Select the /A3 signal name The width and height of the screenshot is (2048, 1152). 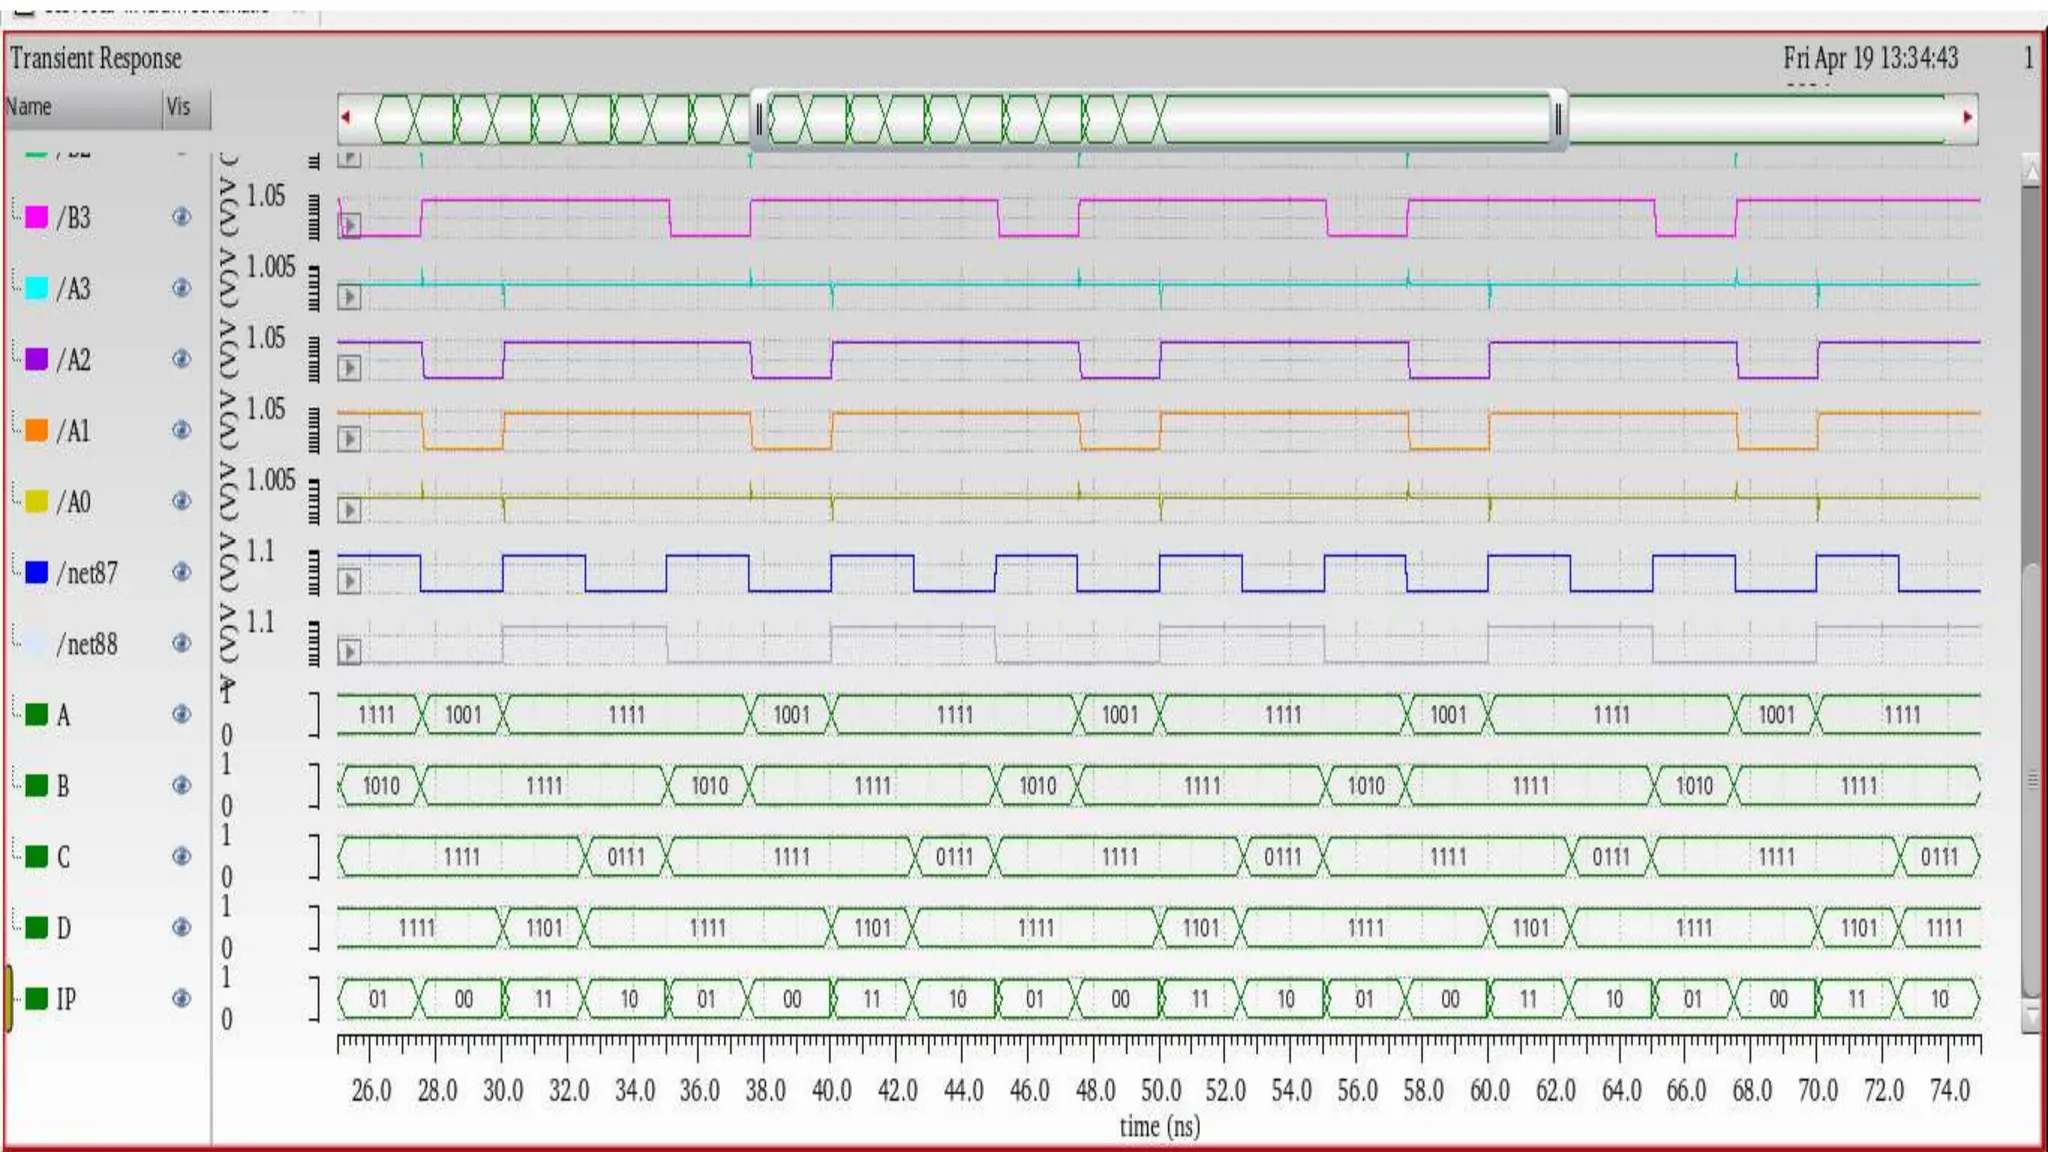click(74, 289)
